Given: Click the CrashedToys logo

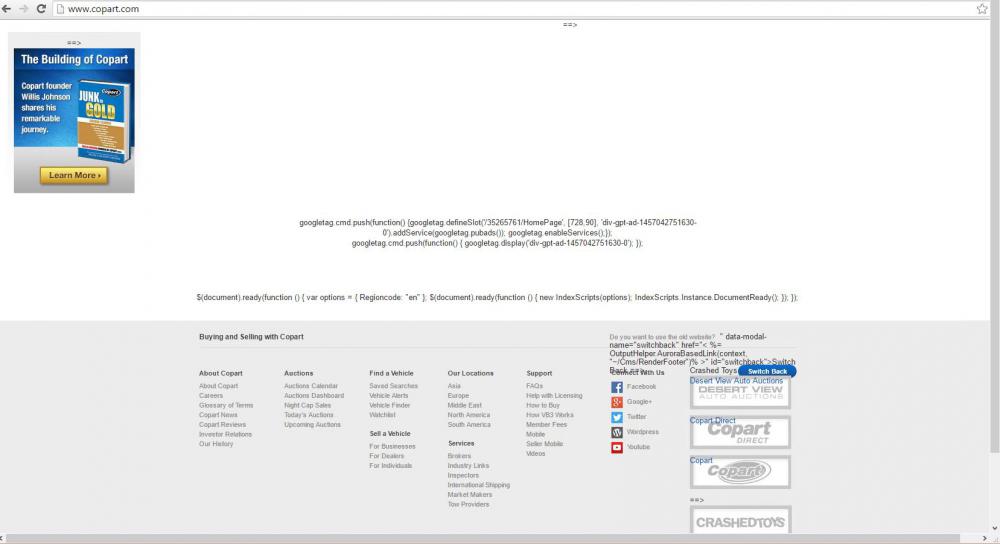Looking at the screenshot, I should coord(740,522).
